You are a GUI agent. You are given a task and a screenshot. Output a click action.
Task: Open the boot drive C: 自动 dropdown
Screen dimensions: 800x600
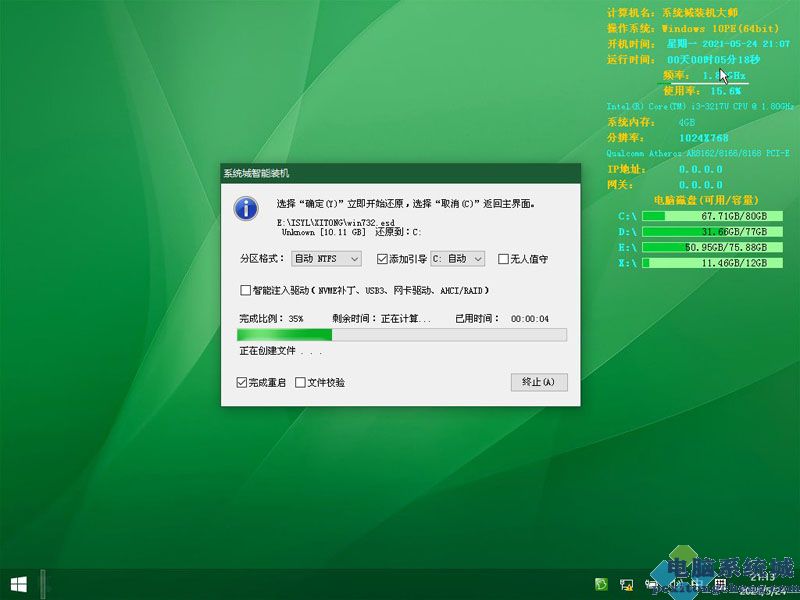point(458,259)
